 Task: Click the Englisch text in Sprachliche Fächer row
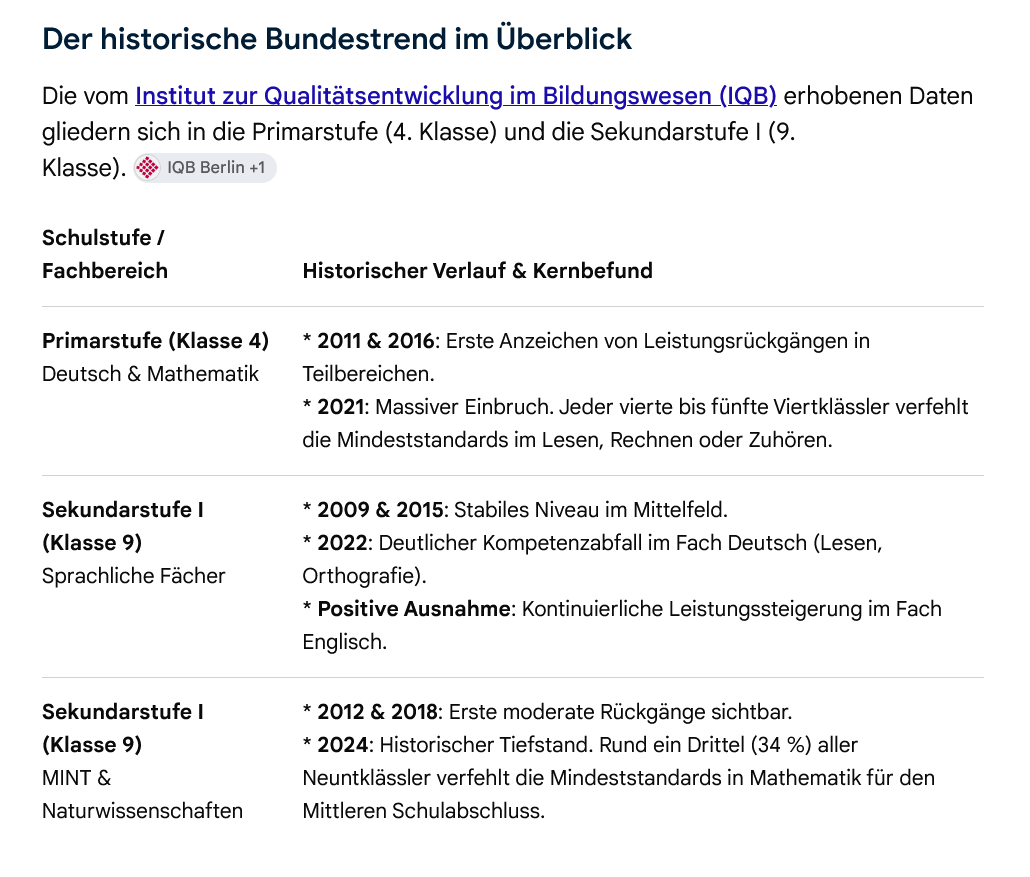click(344, 642)
